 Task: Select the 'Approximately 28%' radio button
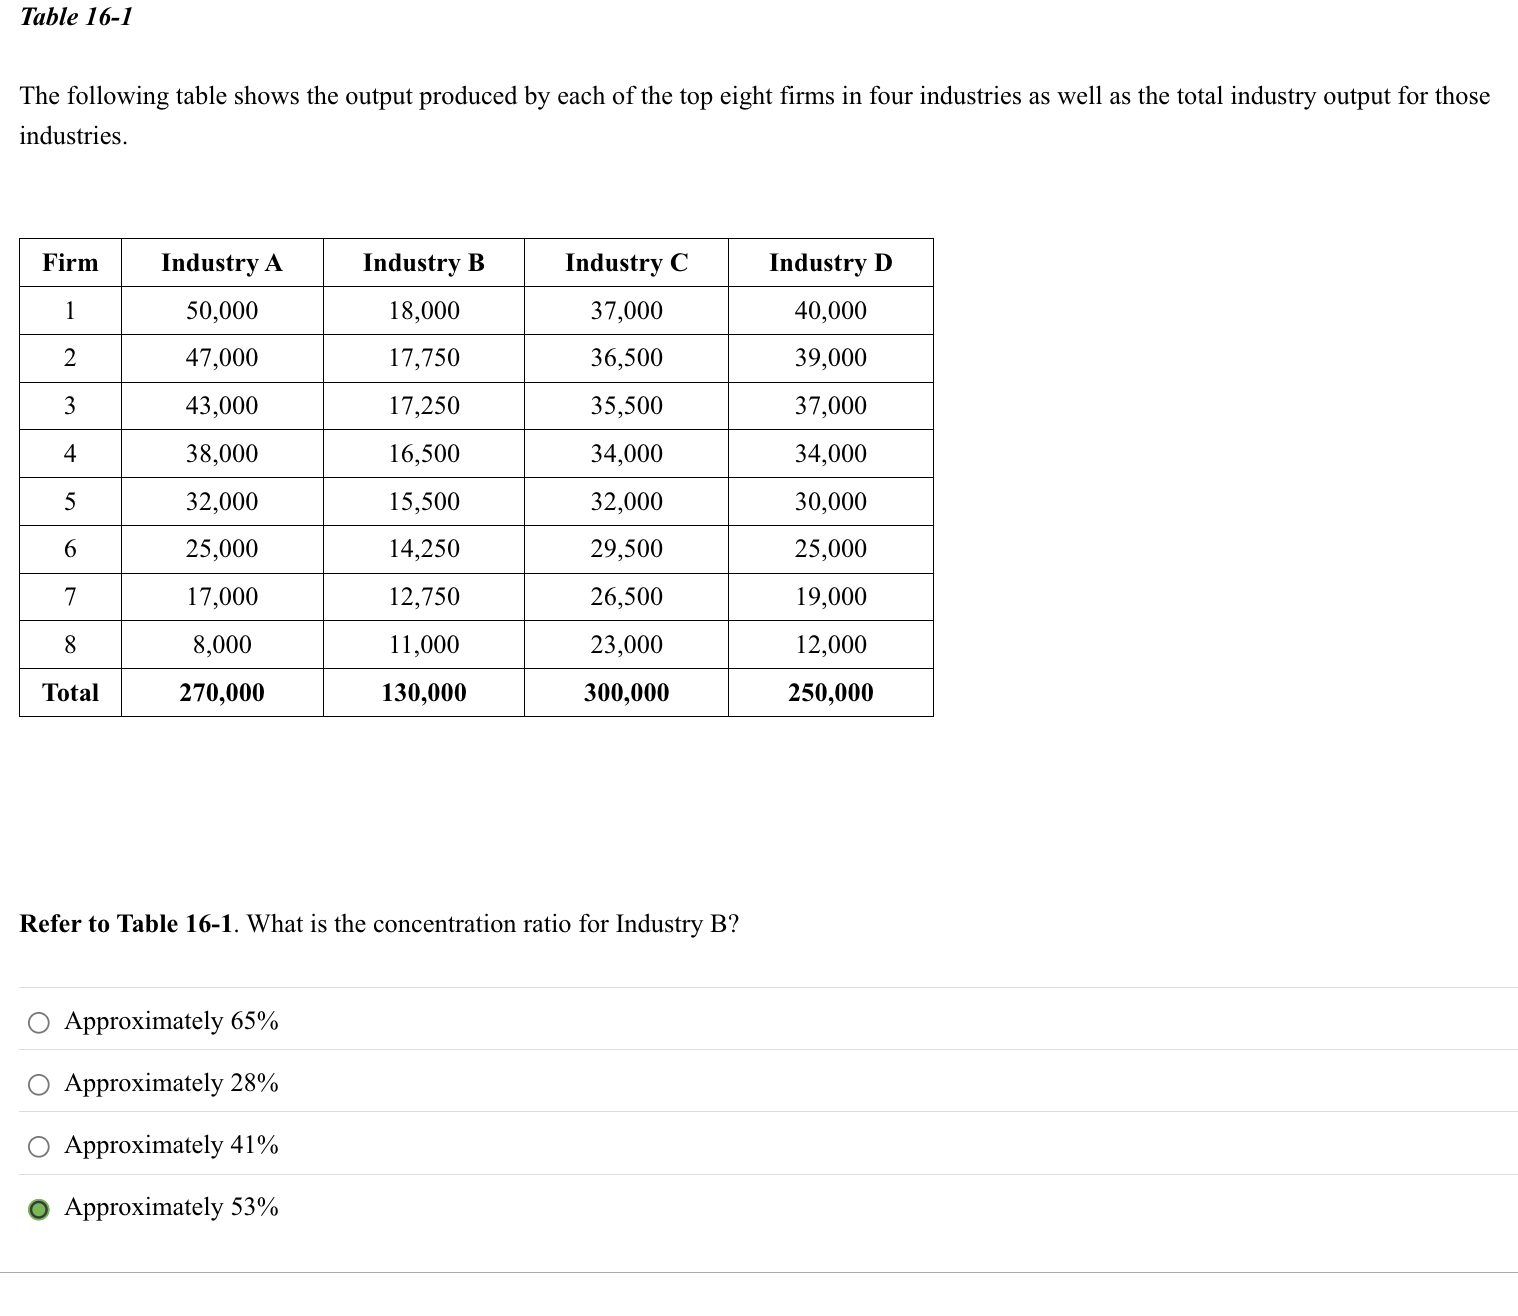[x=38, y=1084]
